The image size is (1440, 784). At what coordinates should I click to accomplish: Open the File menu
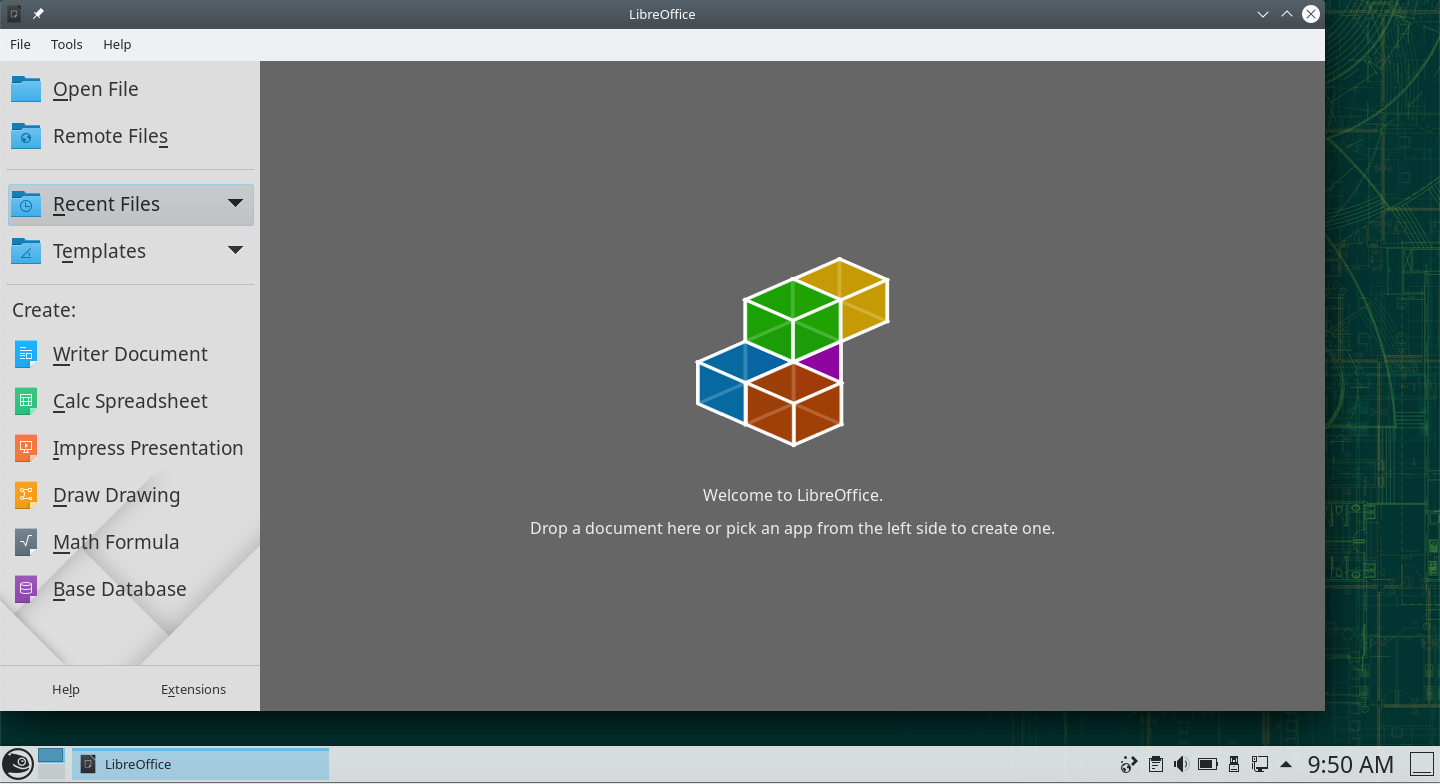(x=20, y=44)
